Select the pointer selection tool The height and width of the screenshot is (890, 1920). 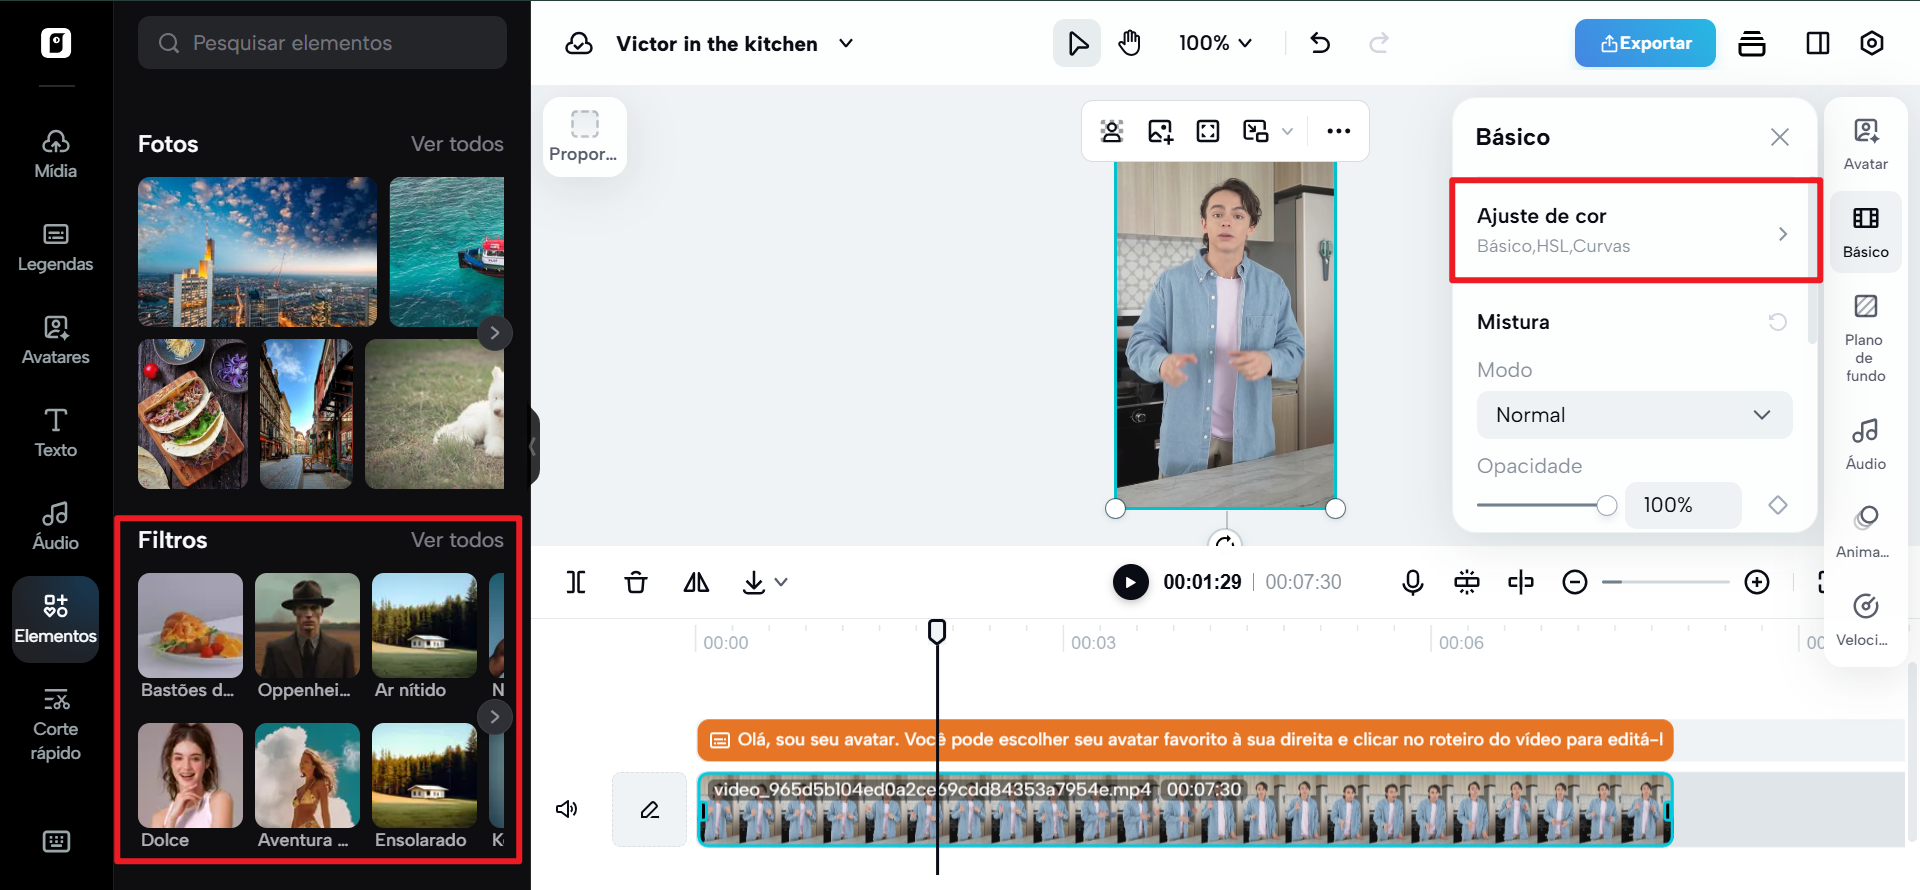click(1077, 43)
